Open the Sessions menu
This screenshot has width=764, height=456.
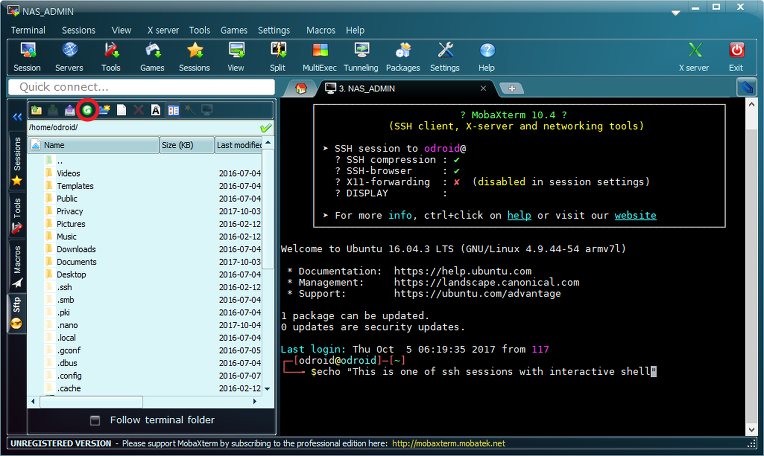(78, 30)
